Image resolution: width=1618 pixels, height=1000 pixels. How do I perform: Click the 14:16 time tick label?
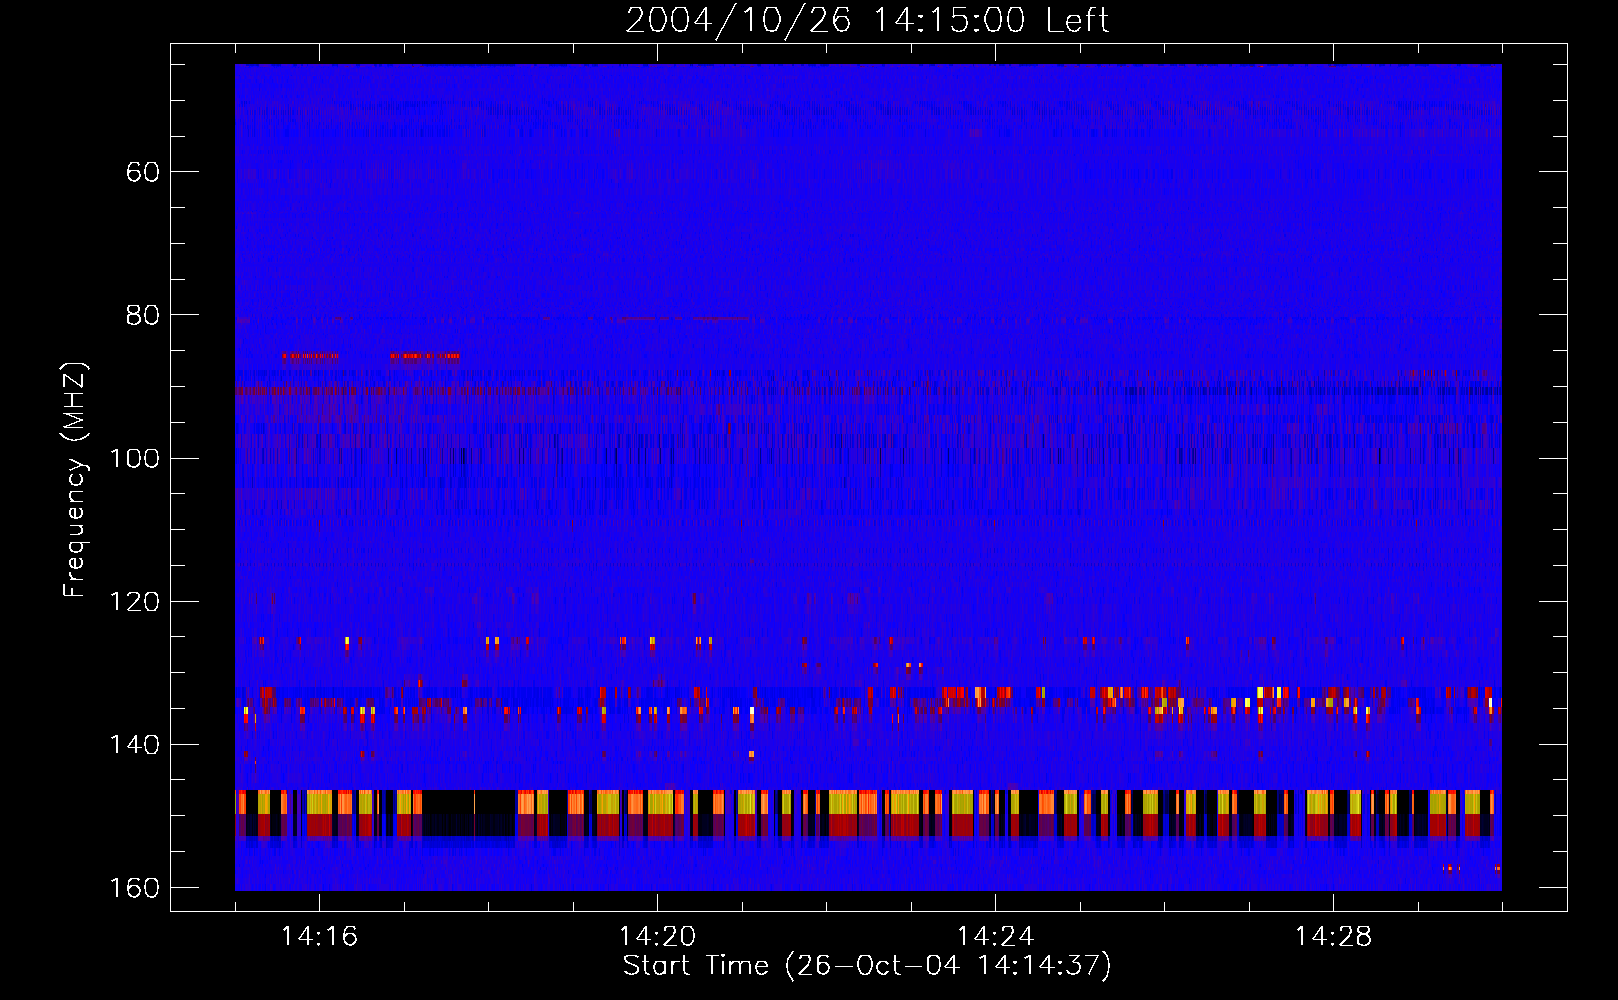[x=319, y=937]
